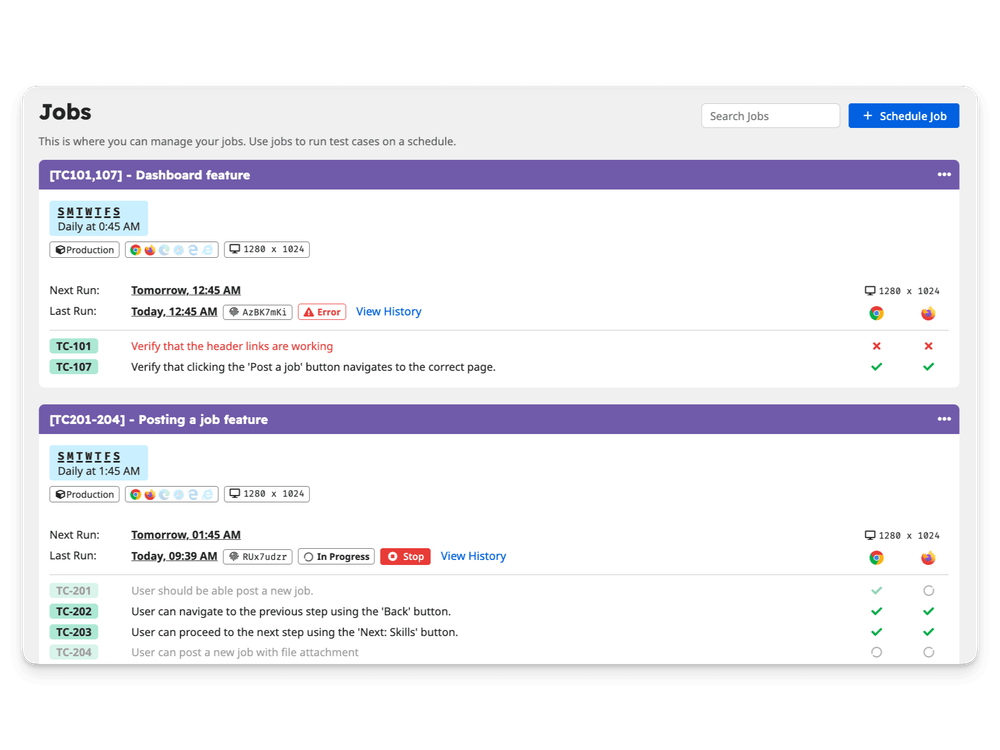Click [TC101,107] - Dashboard feature header title
This screenshot has width=1000, height=750.
tap(150, 175)
